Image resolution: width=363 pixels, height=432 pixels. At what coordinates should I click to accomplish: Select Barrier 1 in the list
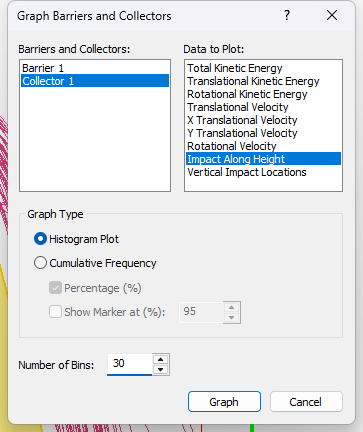(95, 68)
